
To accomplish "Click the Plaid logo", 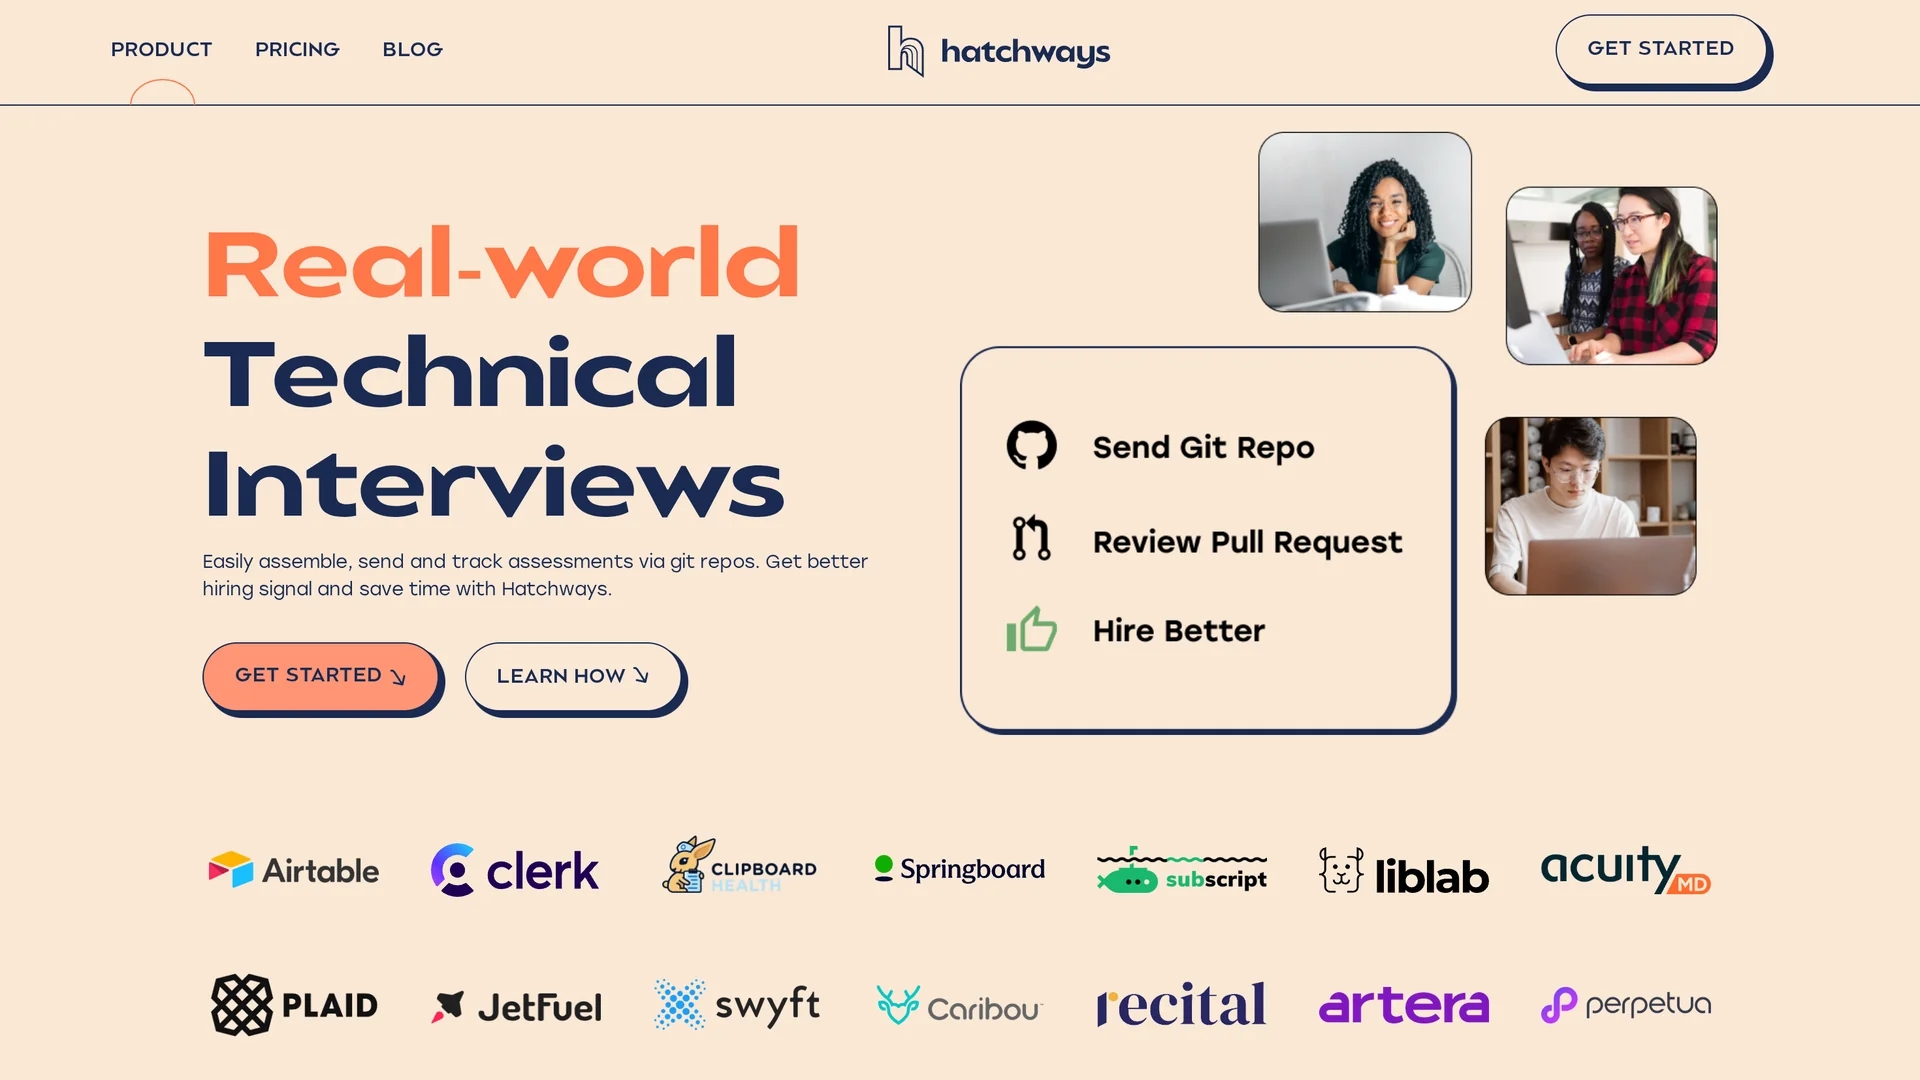I will [x=294, y=1005].
